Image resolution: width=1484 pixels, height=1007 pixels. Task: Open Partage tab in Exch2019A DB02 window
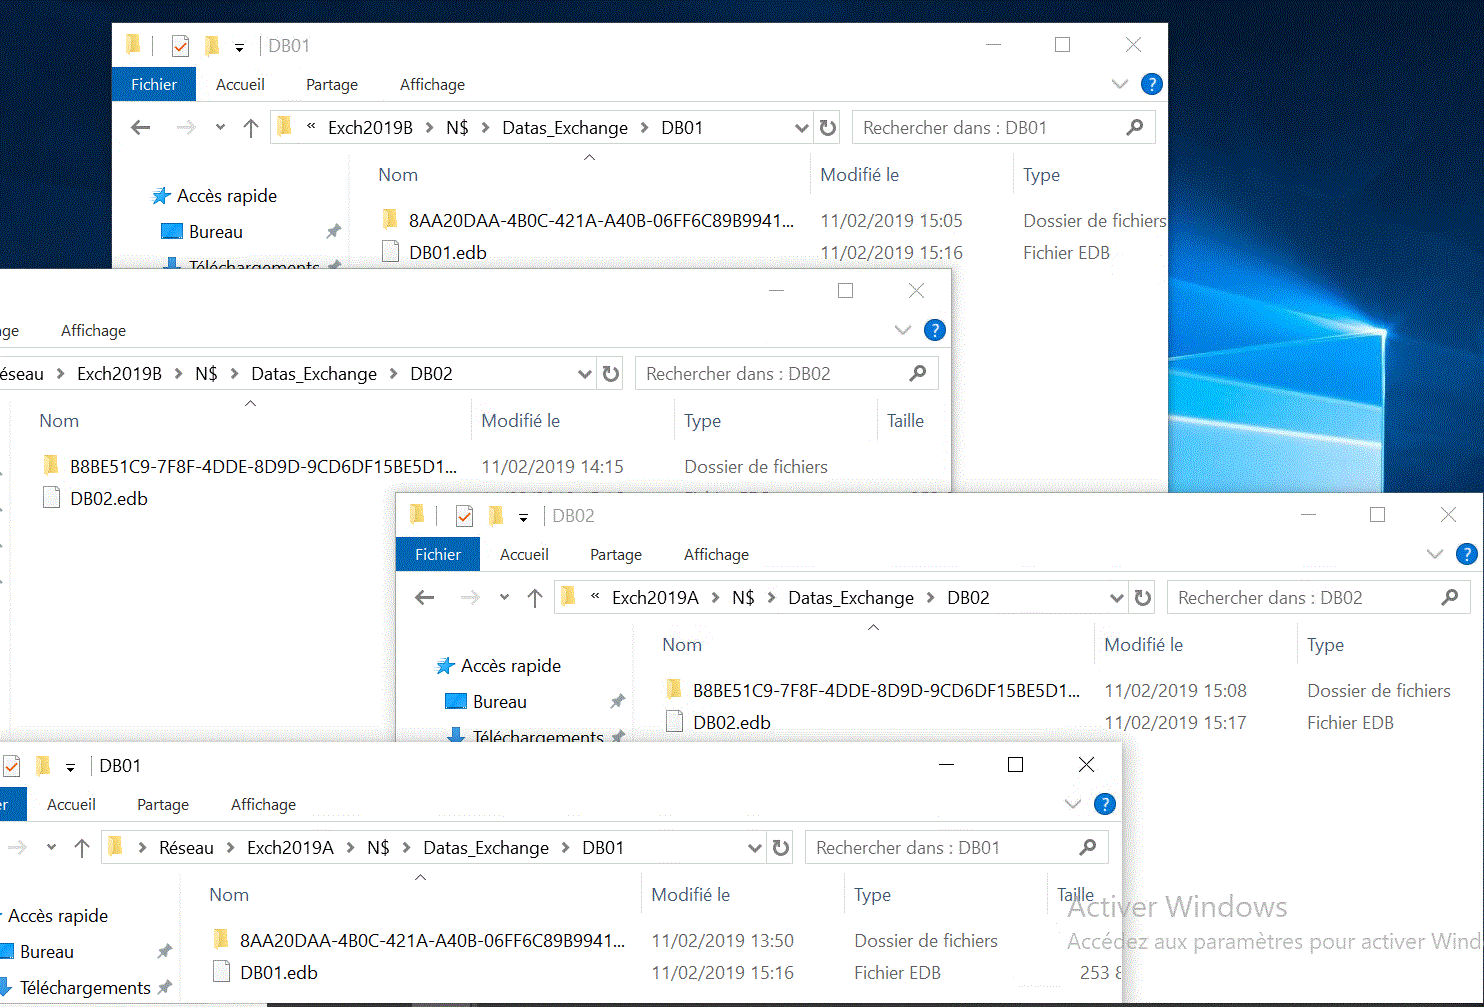tap(616, 555)
